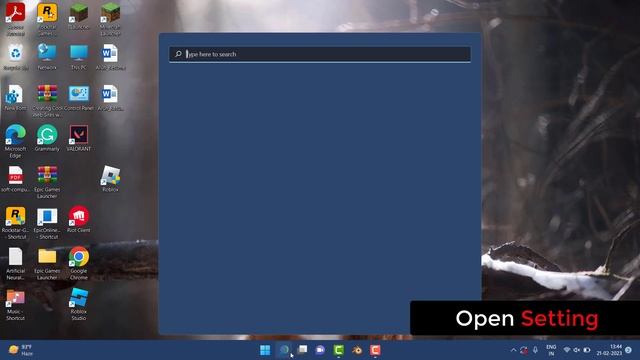This screenshot has width=640, height=360.
Task: Click the ENG IN language indicator
Action: 551,350
